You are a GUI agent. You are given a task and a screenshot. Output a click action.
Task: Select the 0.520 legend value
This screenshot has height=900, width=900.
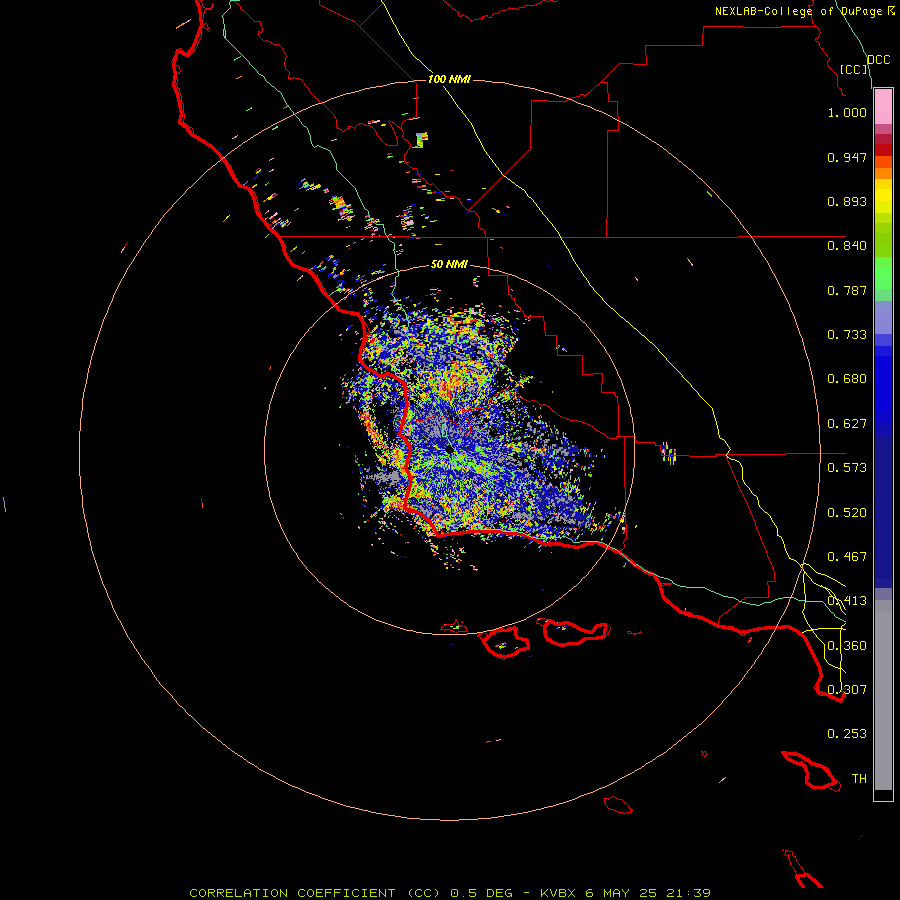[847, 513]
